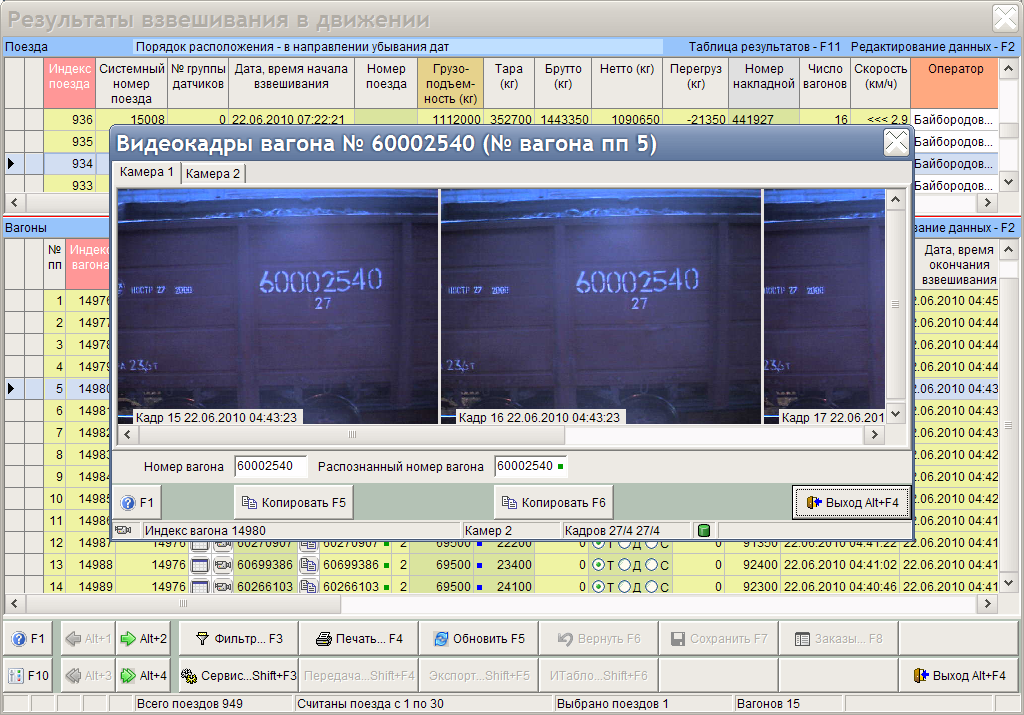Click the Номер вагона input field
Viewport: 1024px width, 715px height.
click(x=270, y=466)
